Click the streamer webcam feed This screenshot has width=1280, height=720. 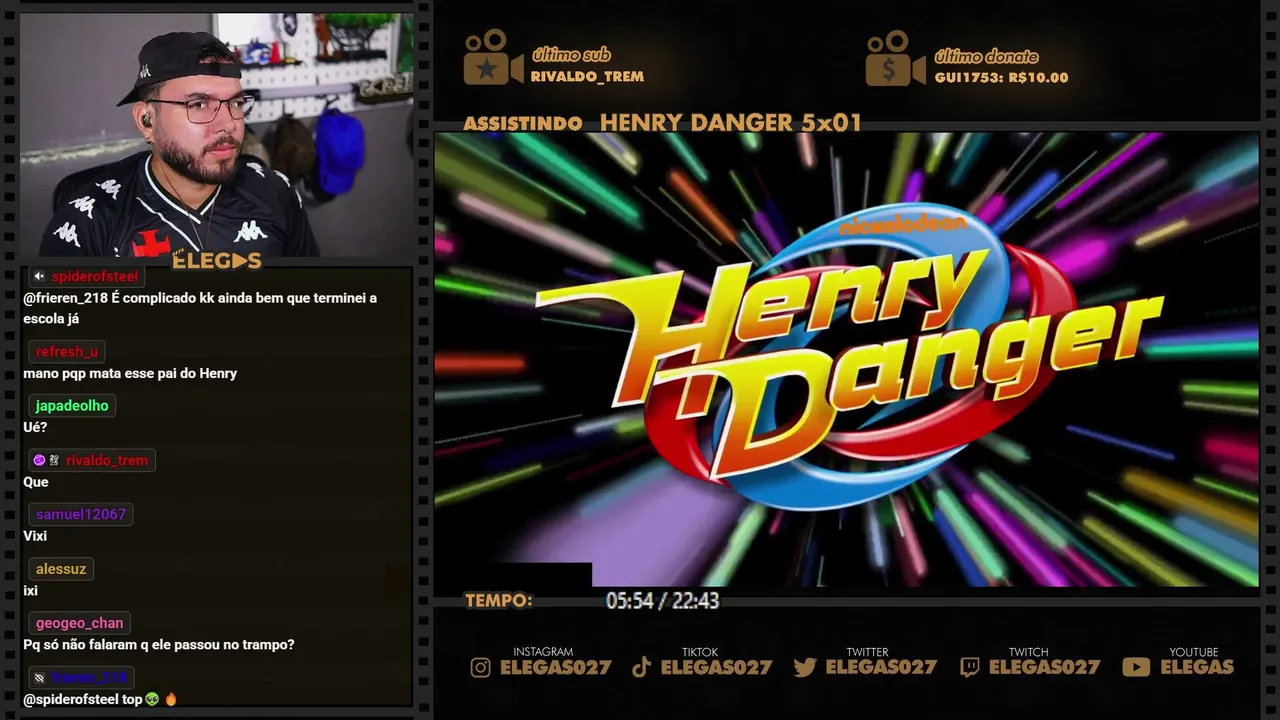216,135
